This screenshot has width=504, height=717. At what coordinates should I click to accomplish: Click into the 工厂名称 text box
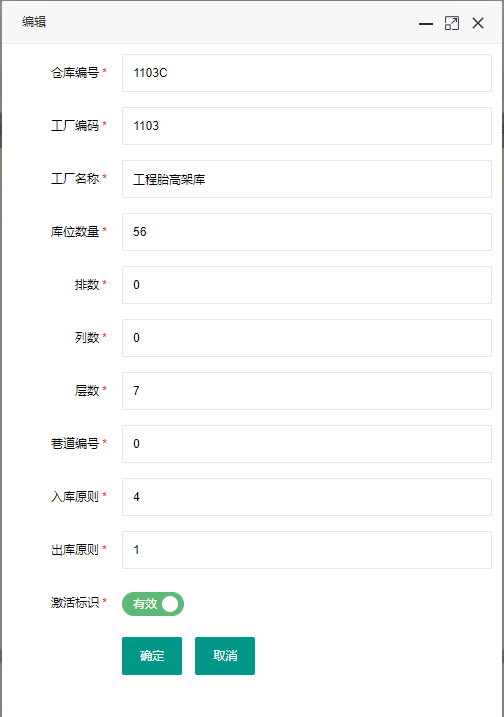307,179
